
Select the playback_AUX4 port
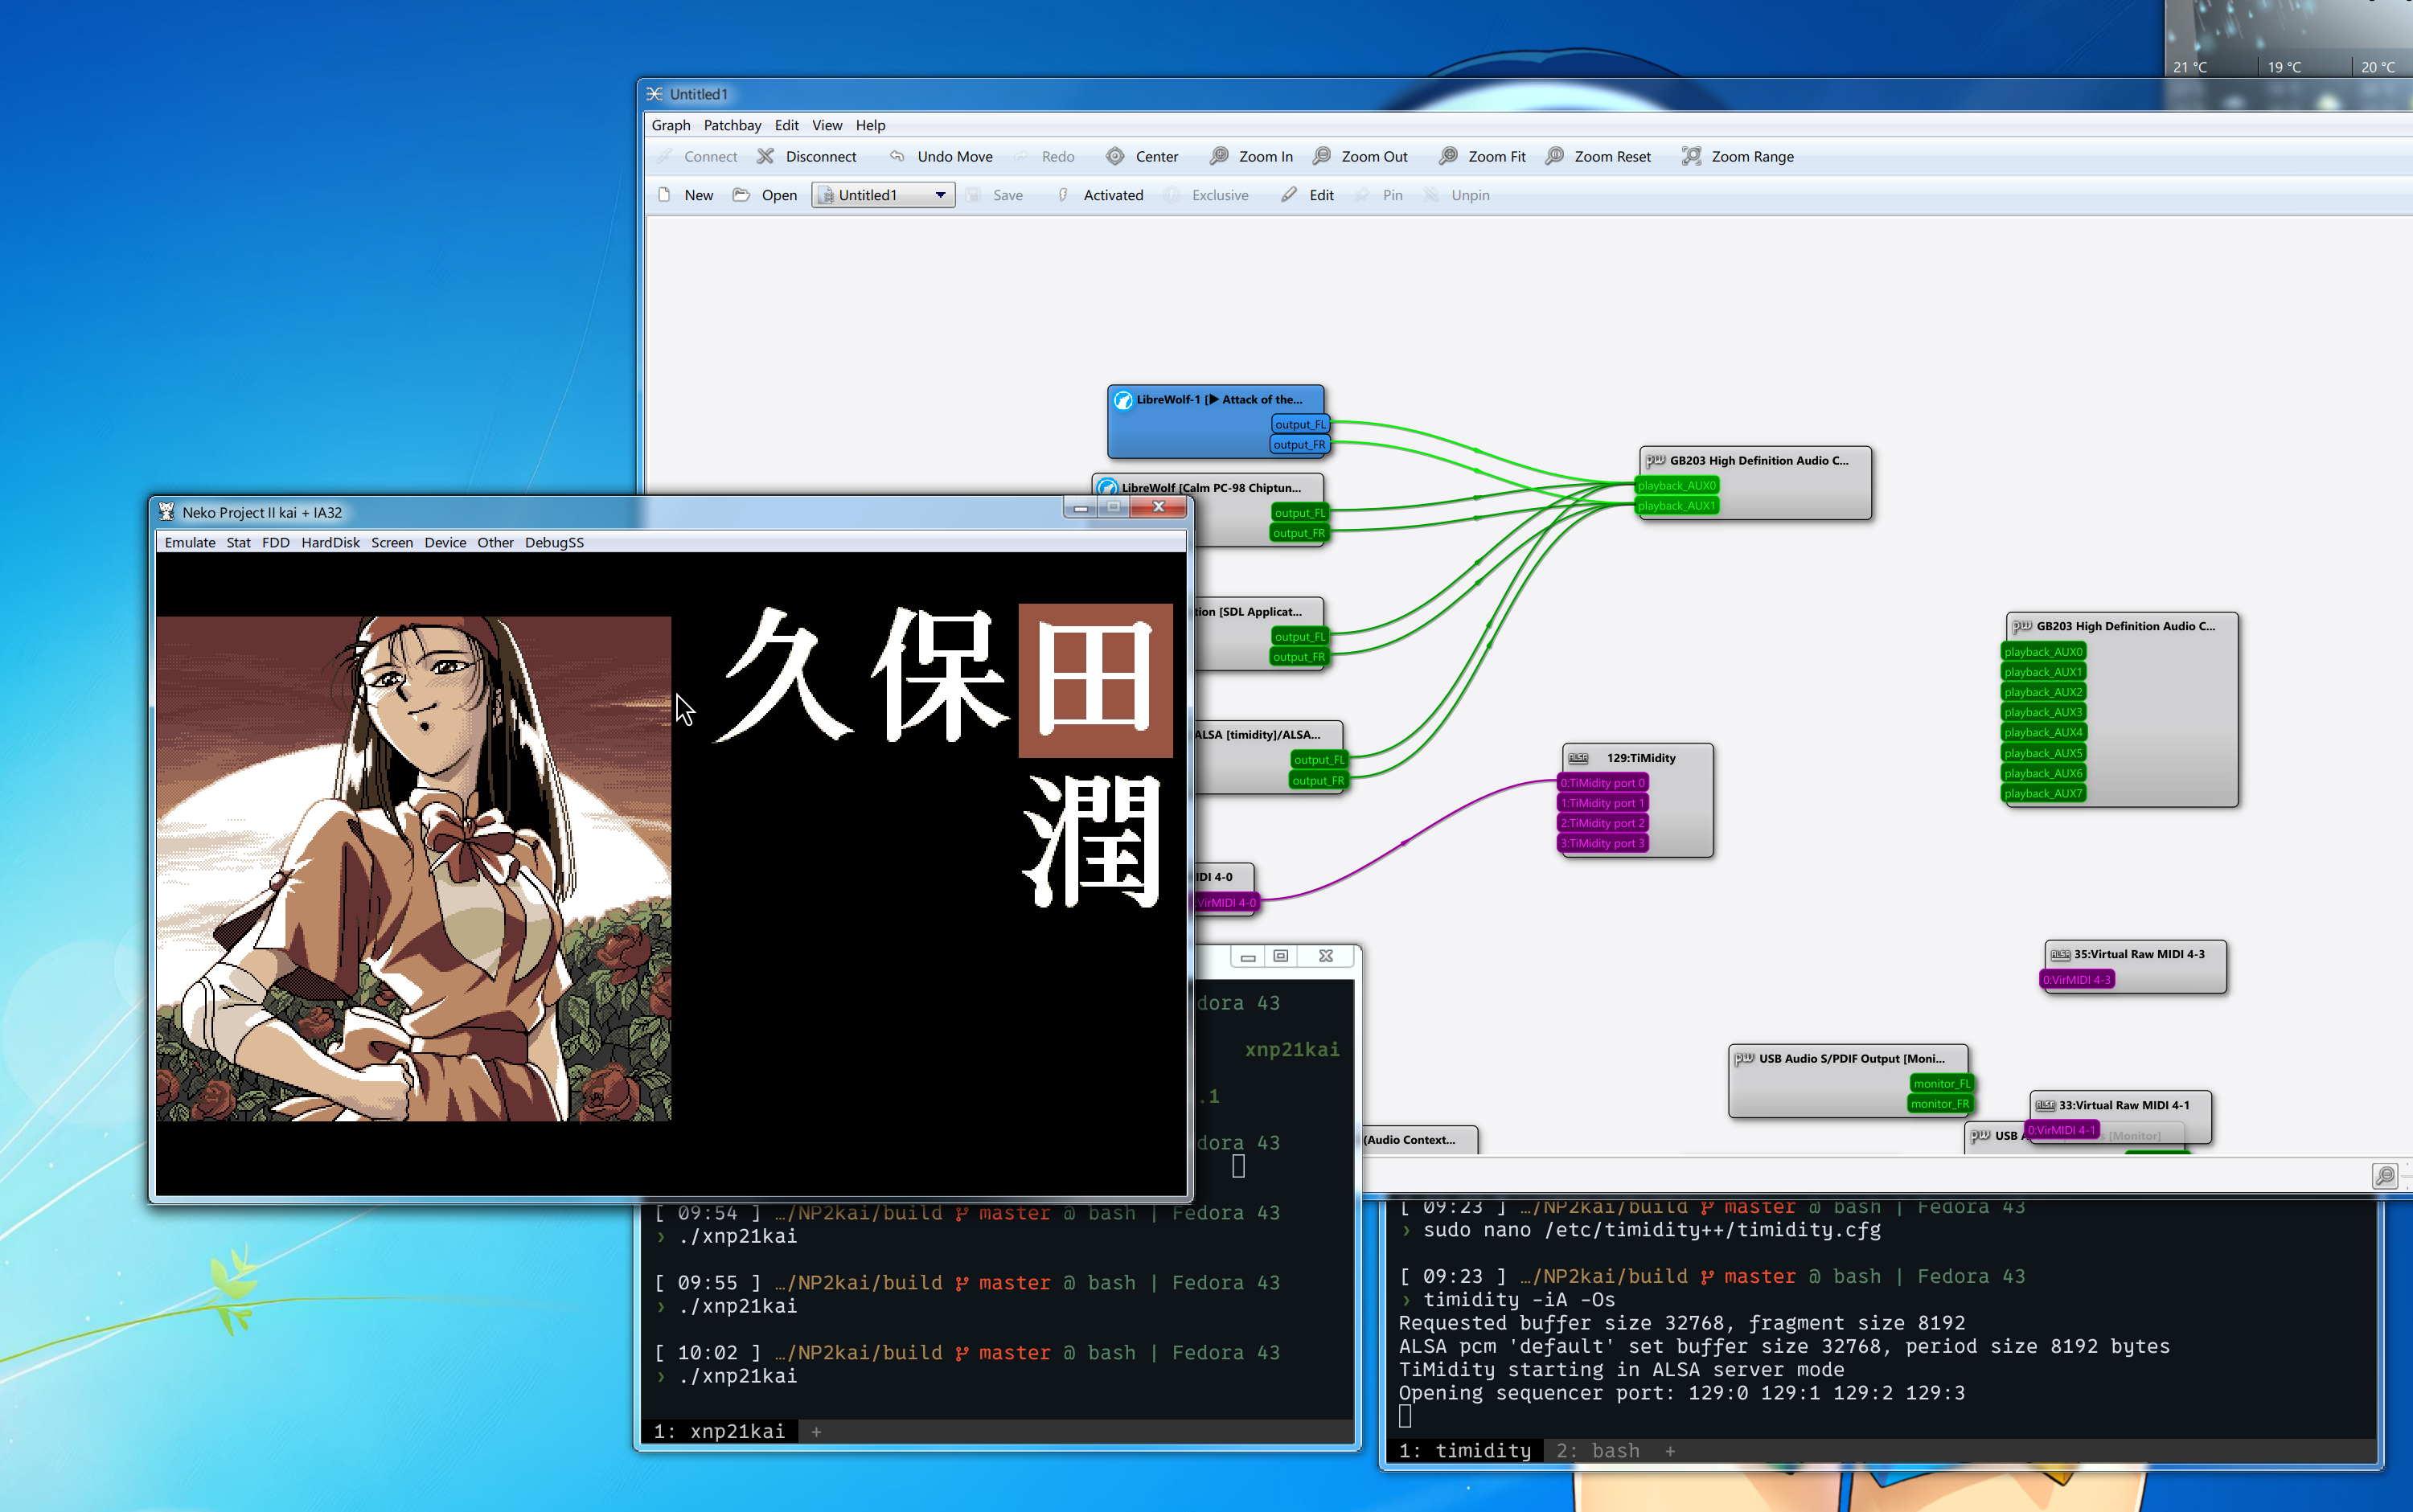(2044, 733)
